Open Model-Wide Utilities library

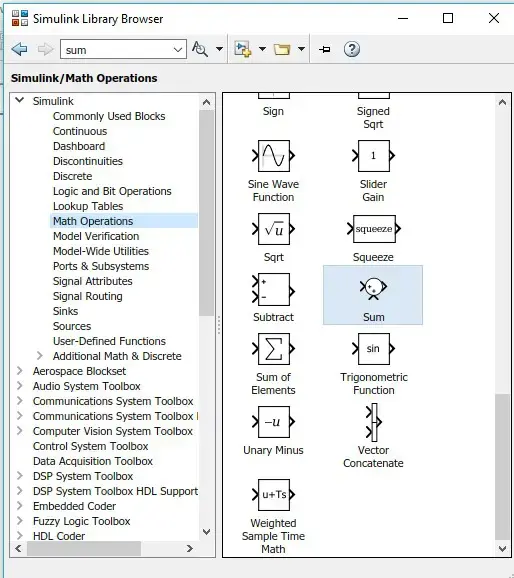(x=101, y=251)
